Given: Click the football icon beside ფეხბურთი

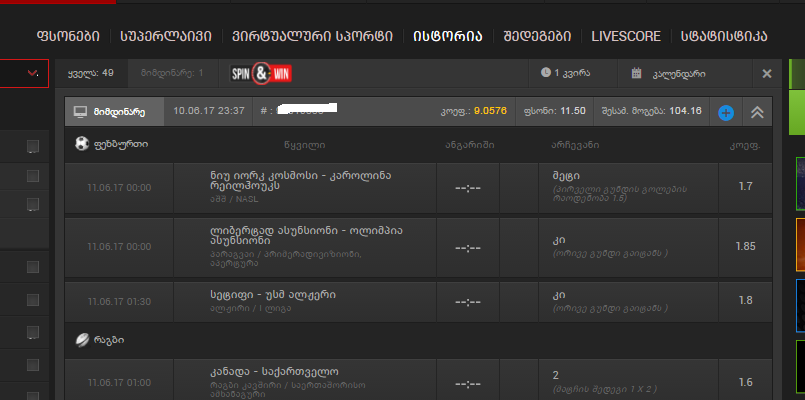Looking at the screenshot, I should click(82, 144).
